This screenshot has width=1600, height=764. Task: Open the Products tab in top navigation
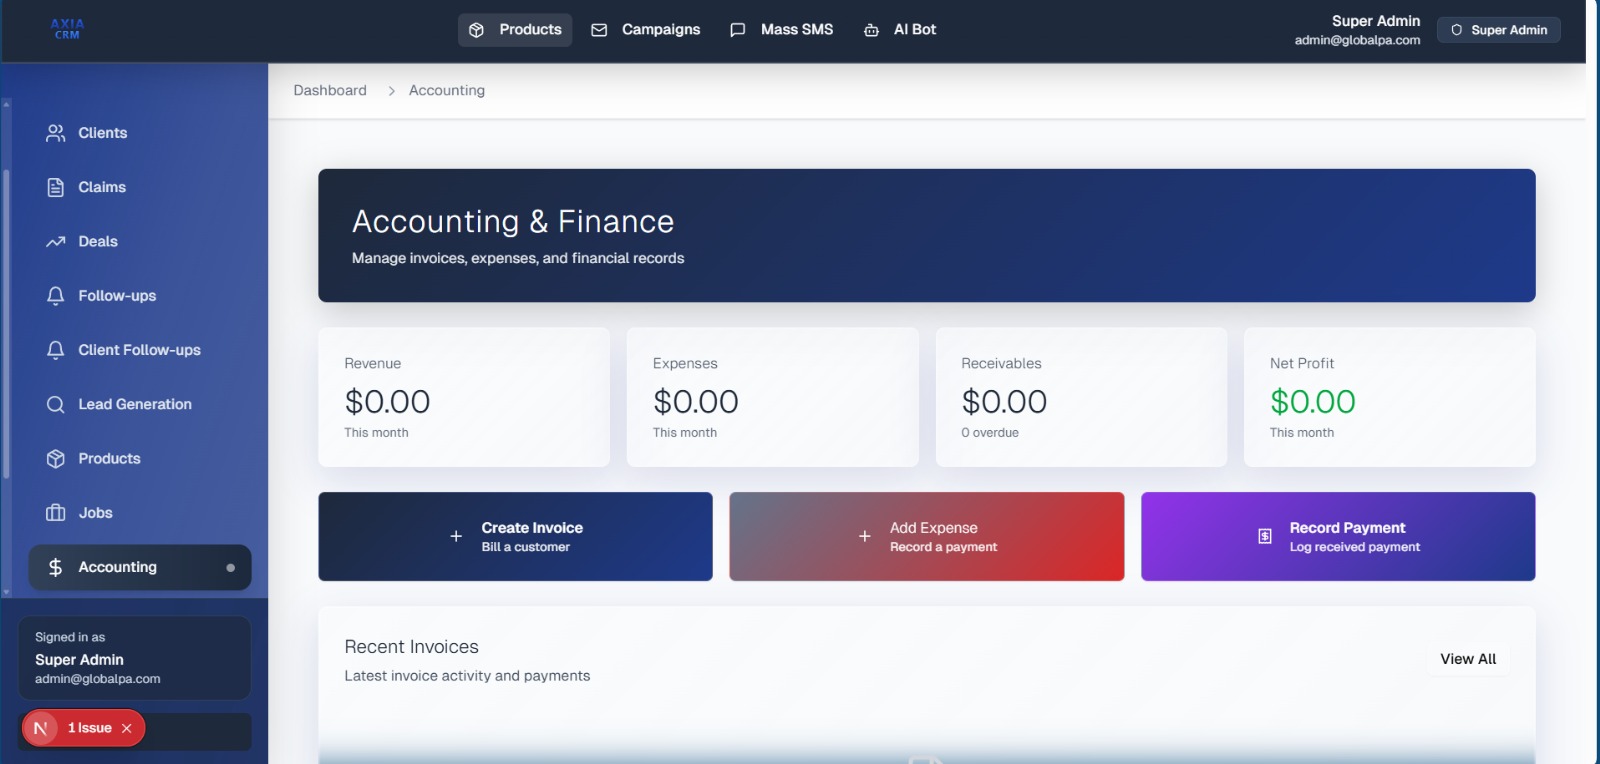coord(515,30)
